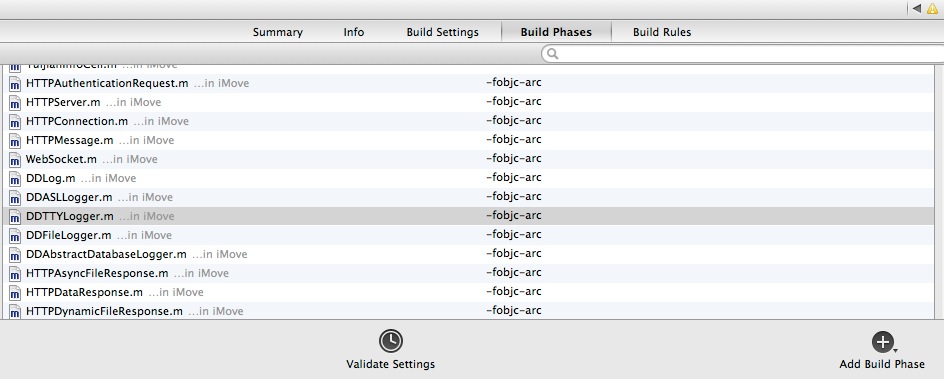Select the DDAbstractDatabaseLogger.m row
This screenshot has width=944, height=379.
468,254
